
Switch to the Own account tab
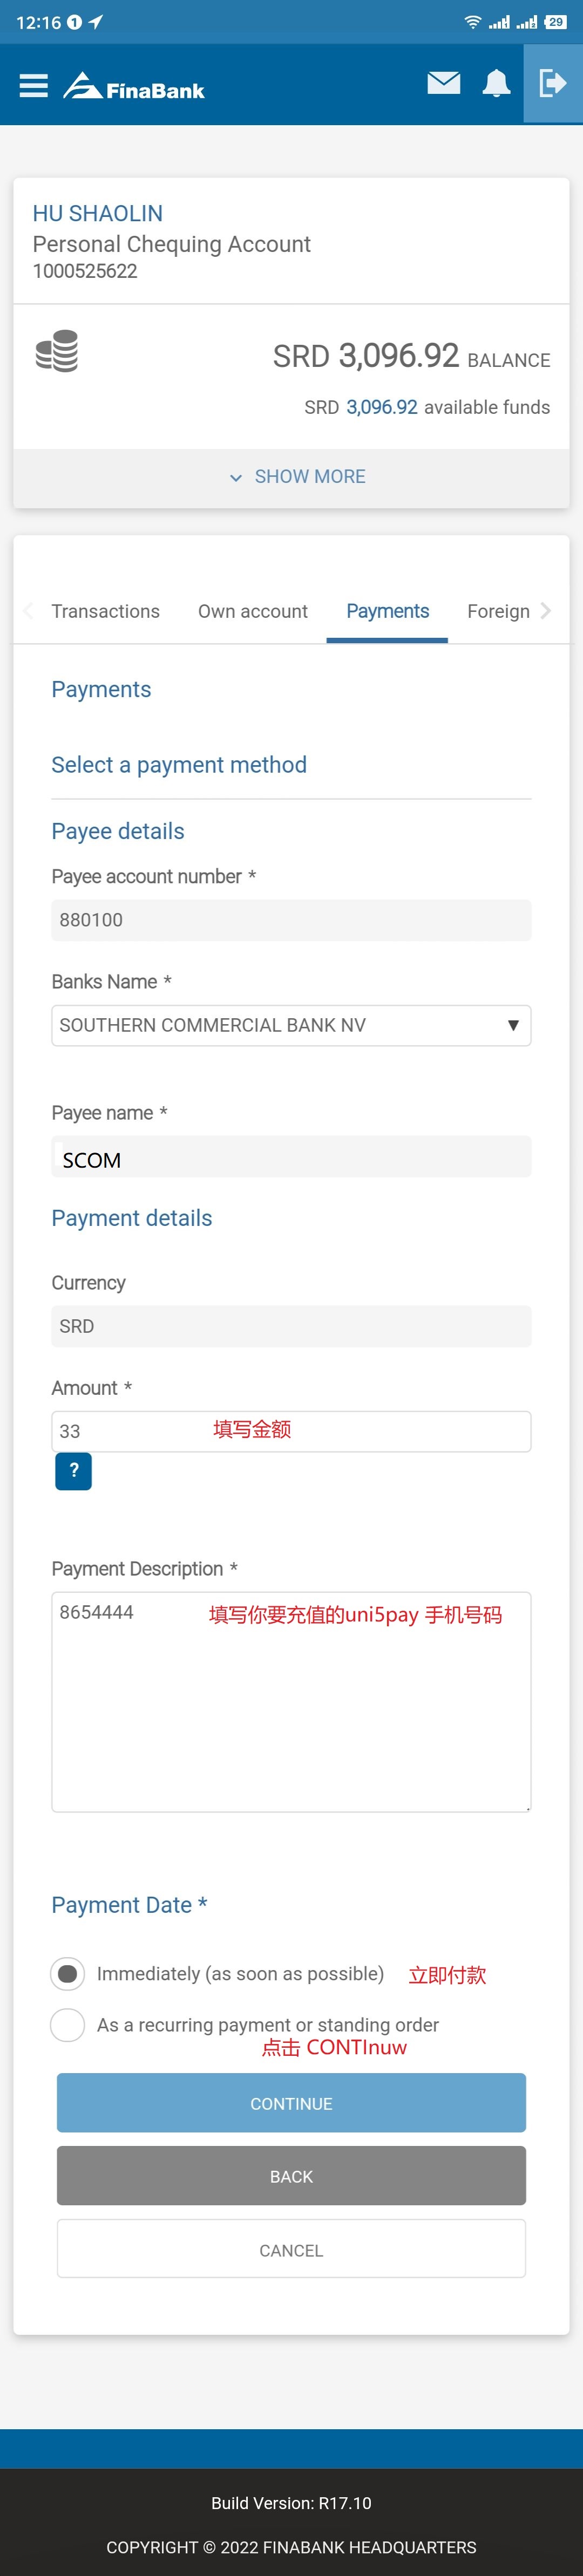(253, 611)
